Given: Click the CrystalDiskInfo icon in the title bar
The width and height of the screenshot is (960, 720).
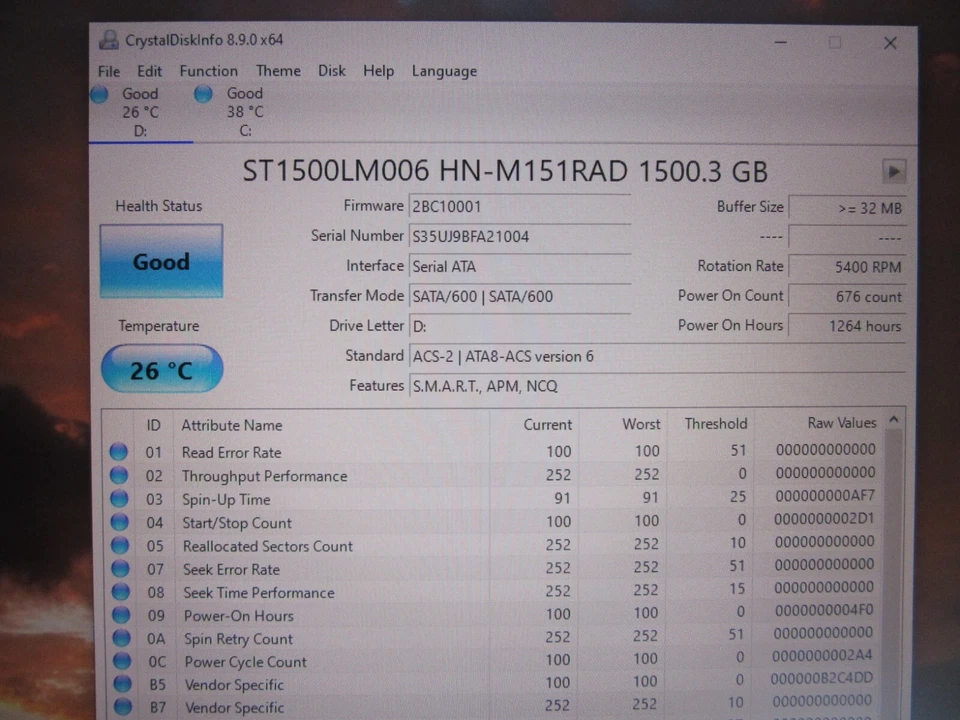Looking at the screenshot, I should [109, 40].
